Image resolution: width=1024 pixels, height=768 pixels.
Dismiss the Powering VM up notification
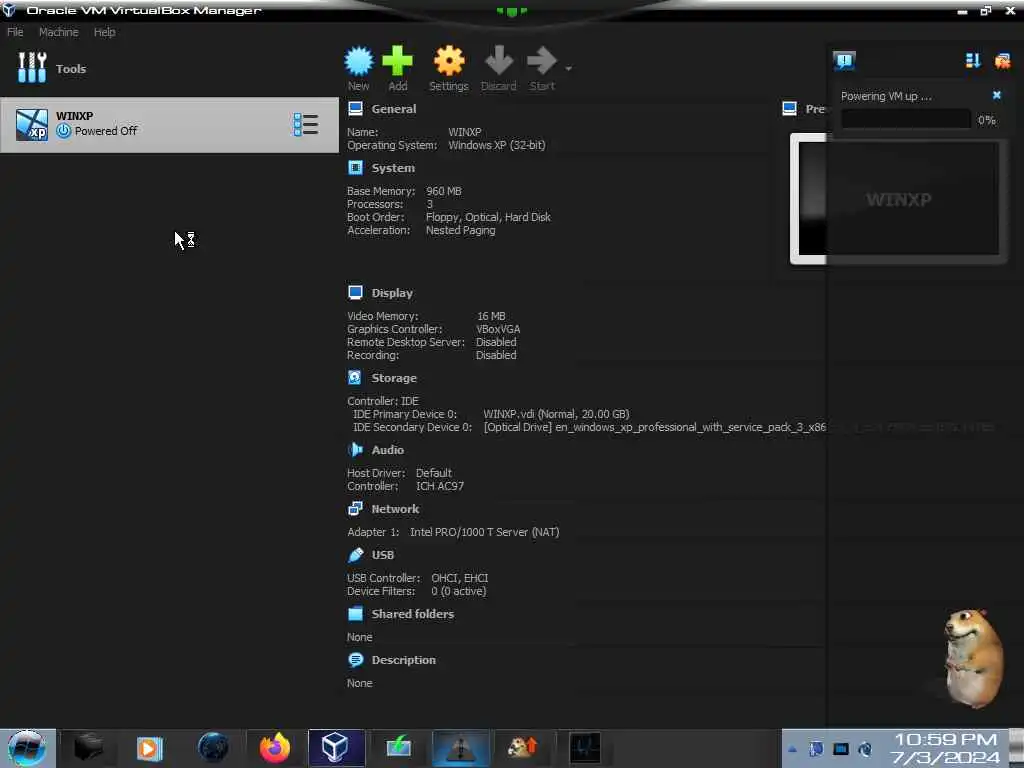pos(997,95)
